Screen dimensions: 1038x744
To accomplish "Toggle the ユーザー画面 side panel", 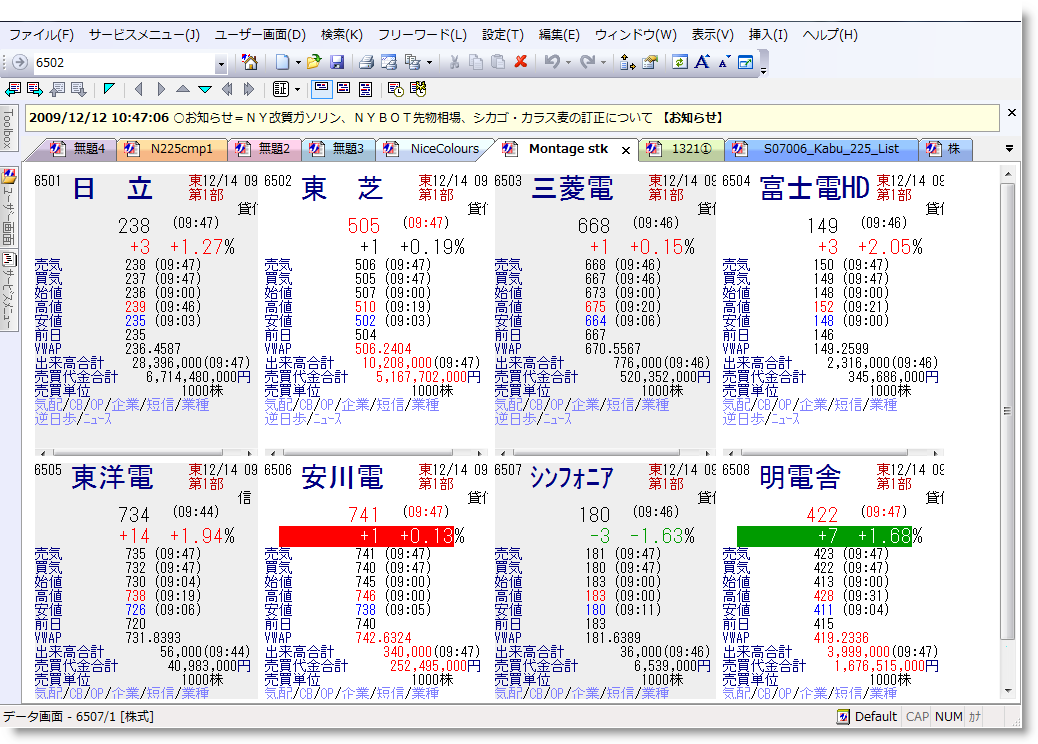I will click(x=9, y=209).
